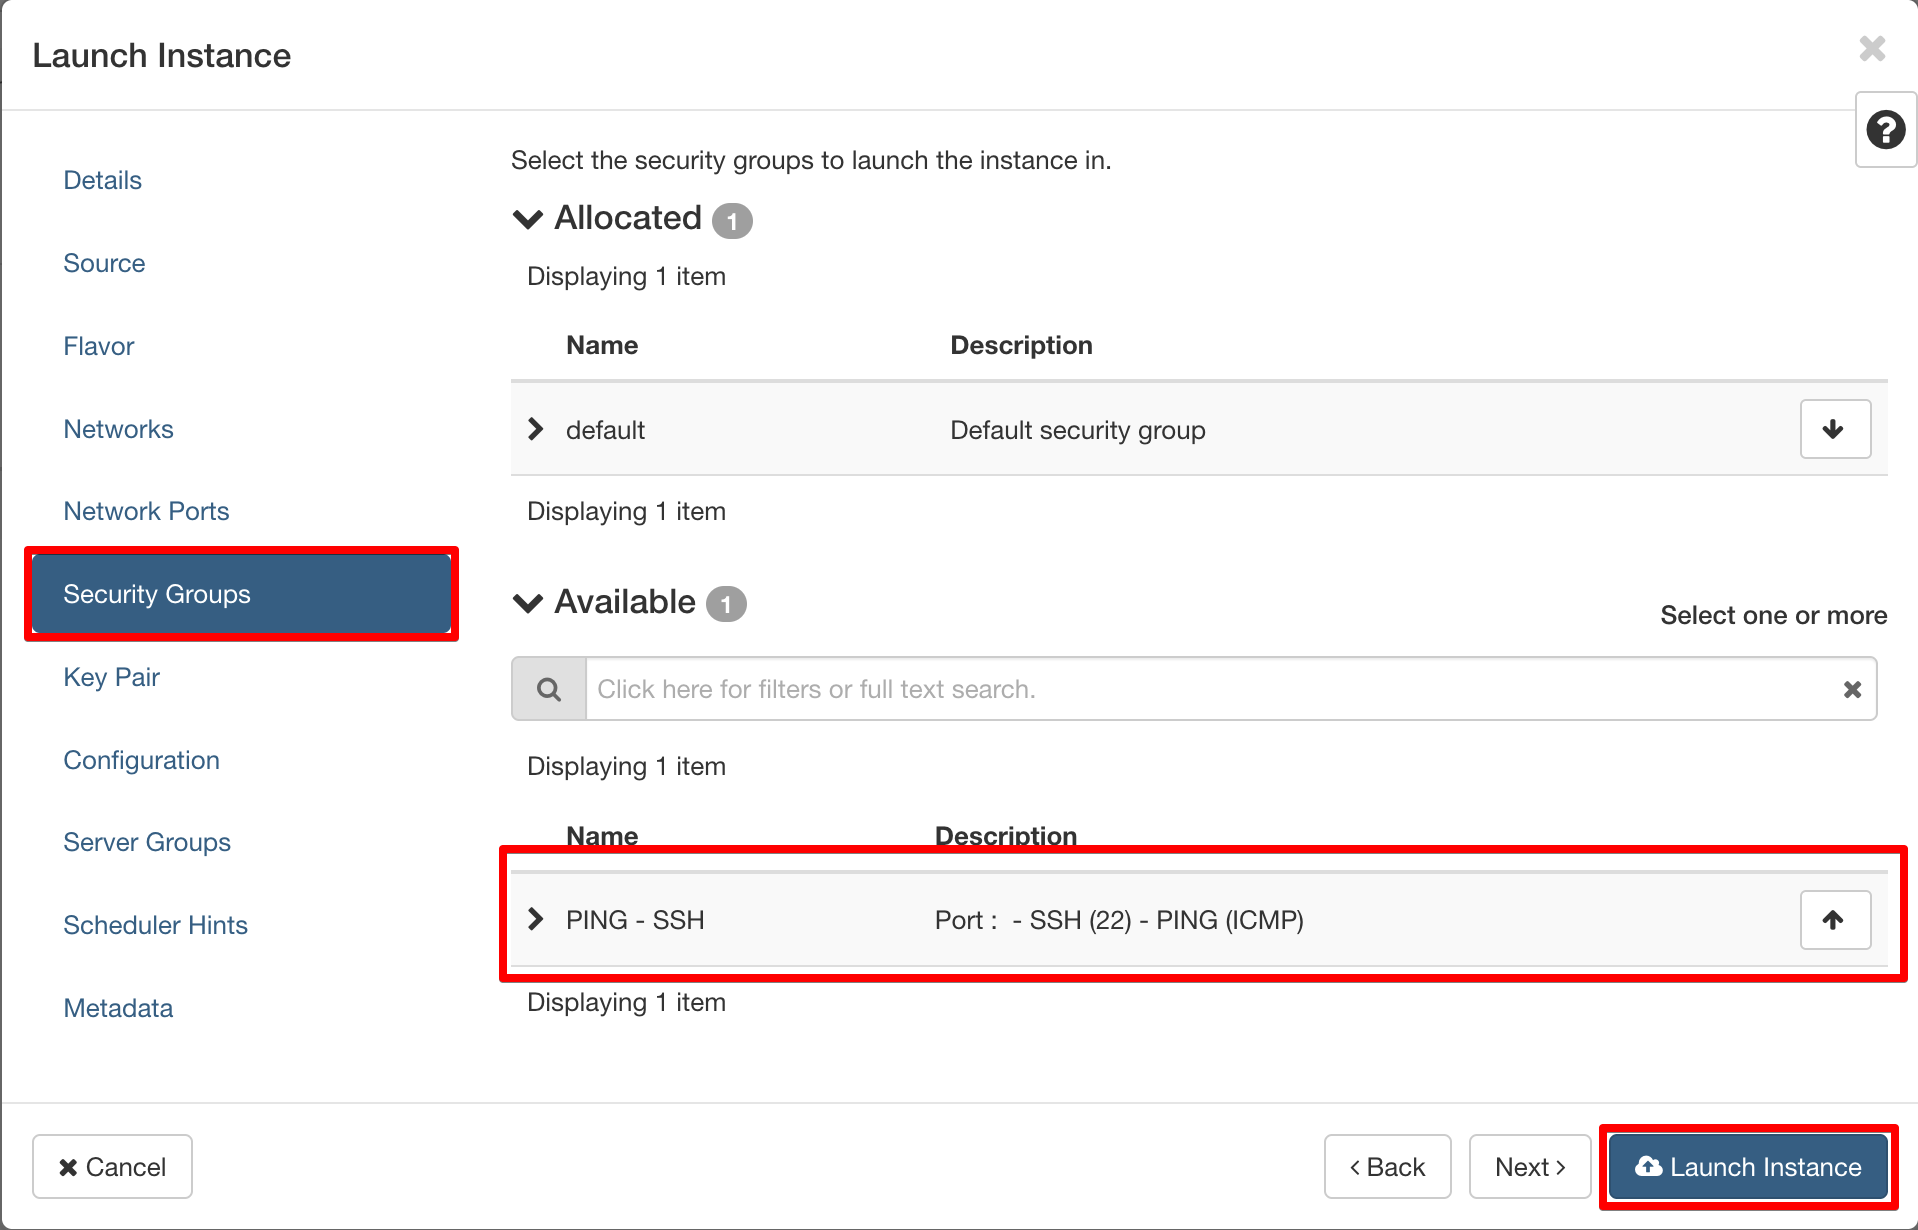Collapse the Allocated section
The height and width of the screenshot is (1230, 1918).
coord(528,219)
